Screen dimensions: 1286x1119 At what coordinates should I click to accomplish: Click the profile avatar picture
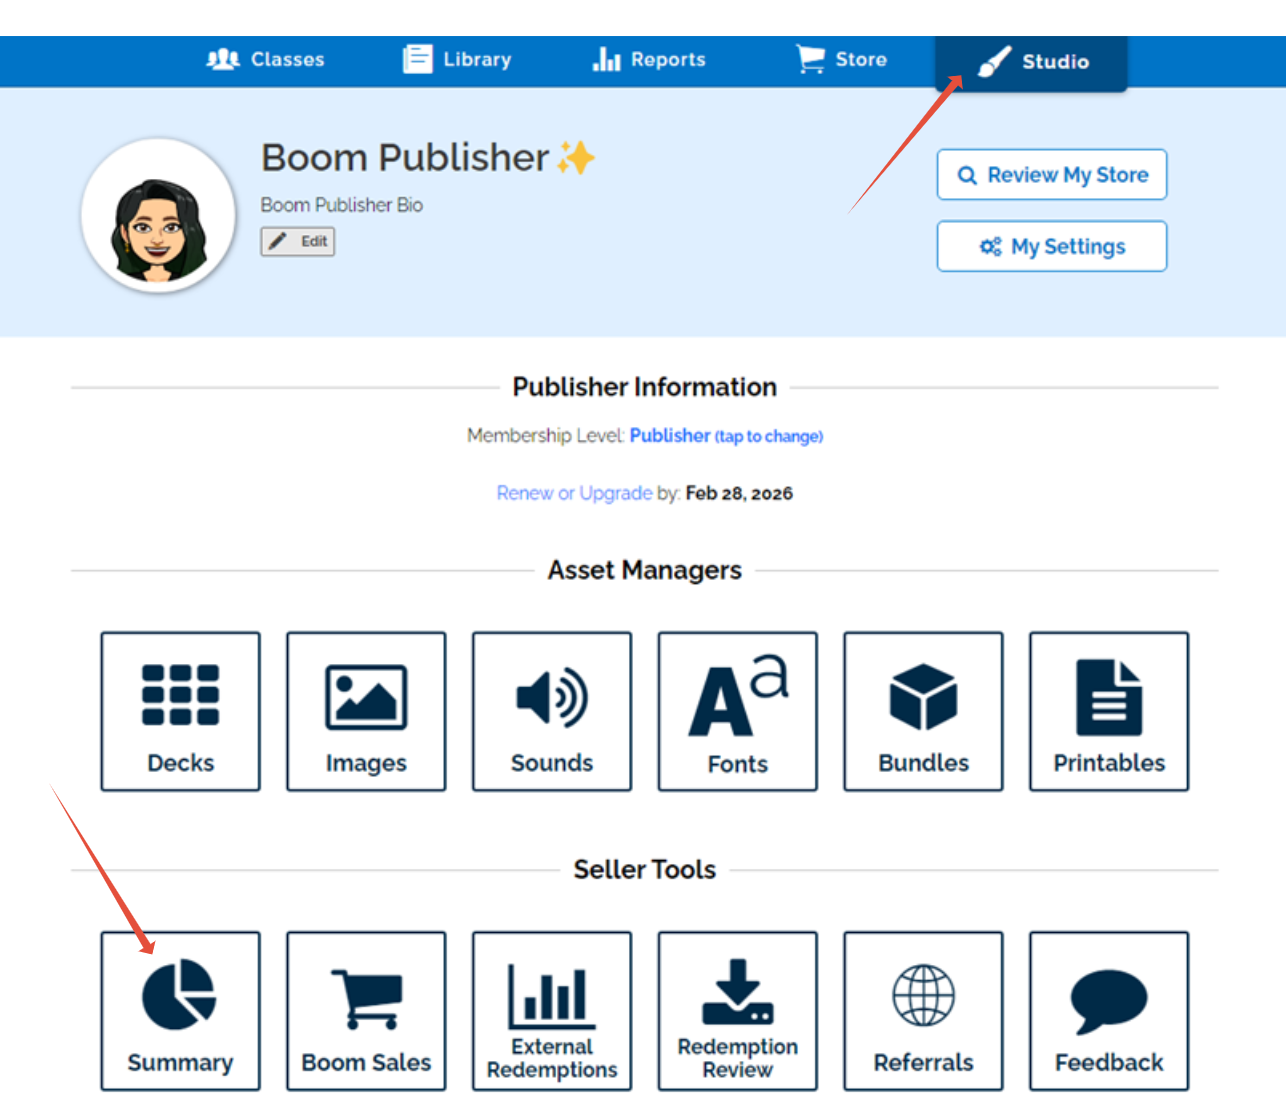pos(158,215)
